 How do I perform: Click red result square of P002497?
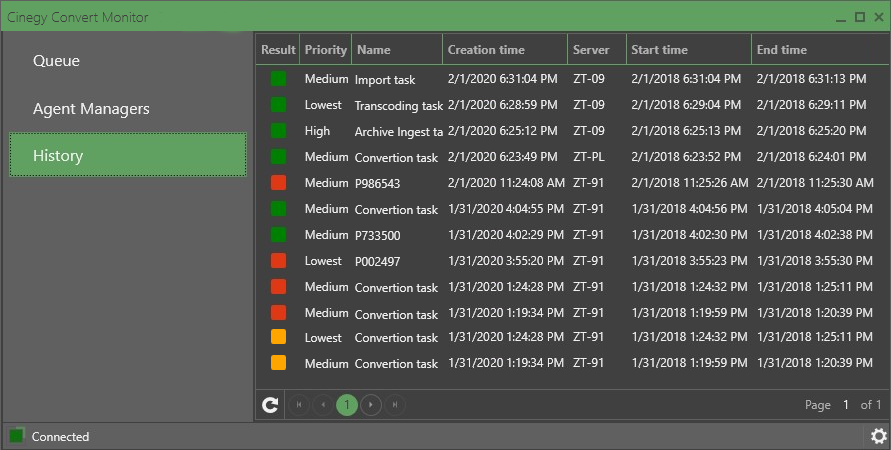[x=278, y=261]
